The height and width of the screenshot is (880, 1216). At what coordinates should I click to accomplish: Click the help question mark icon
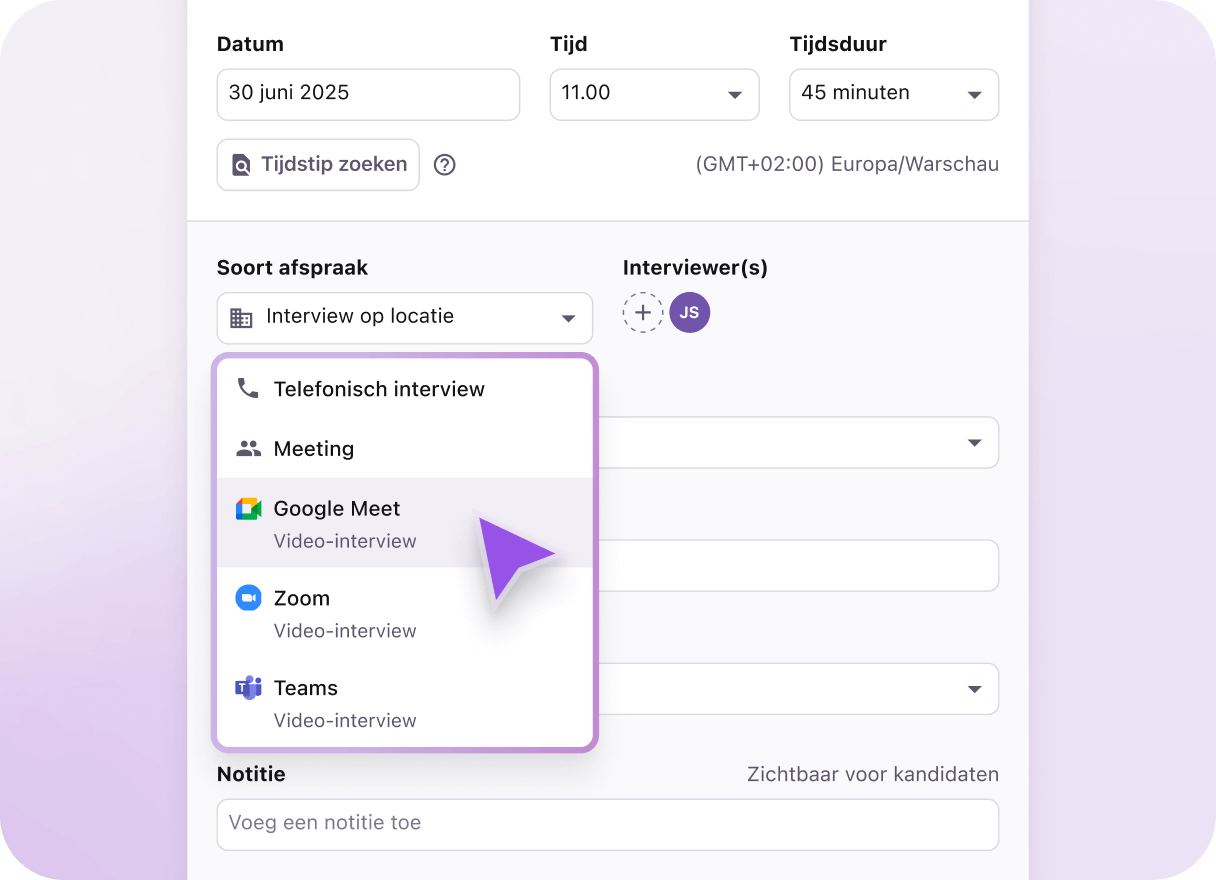444,164
